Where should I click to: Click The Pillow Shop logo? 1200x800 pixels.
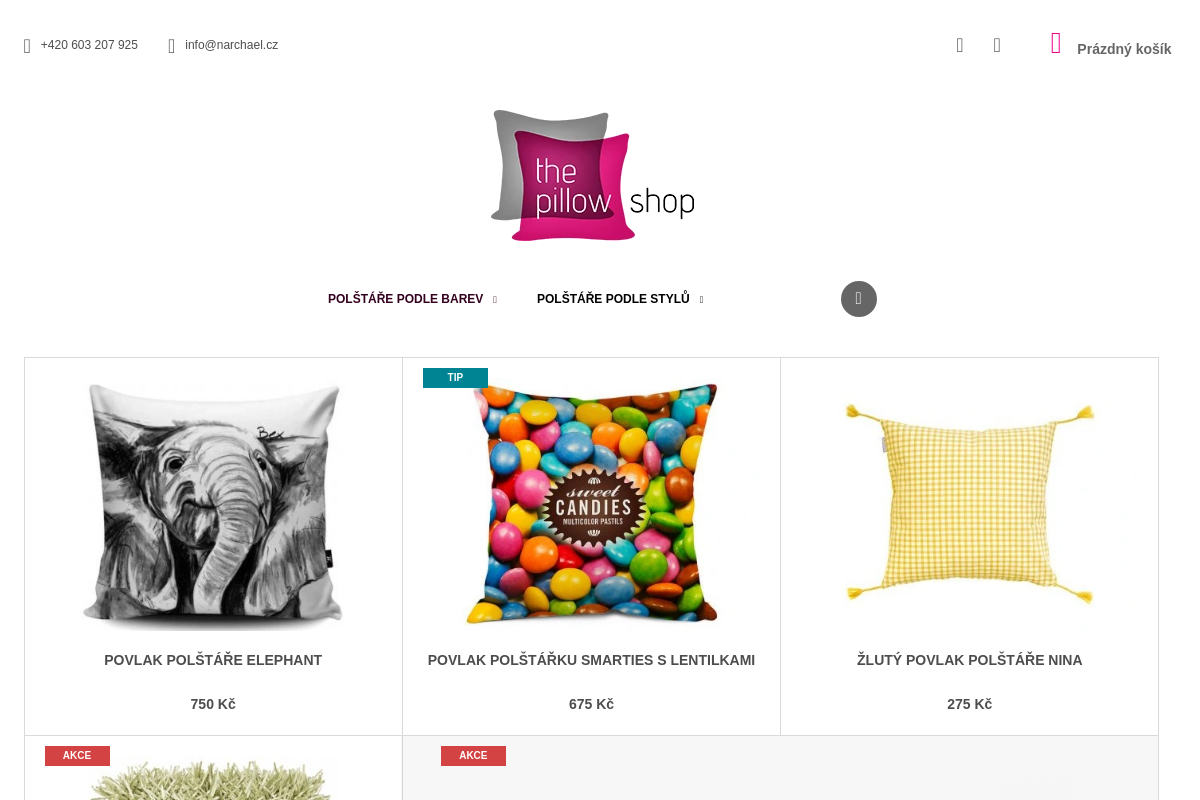point(592,175)
